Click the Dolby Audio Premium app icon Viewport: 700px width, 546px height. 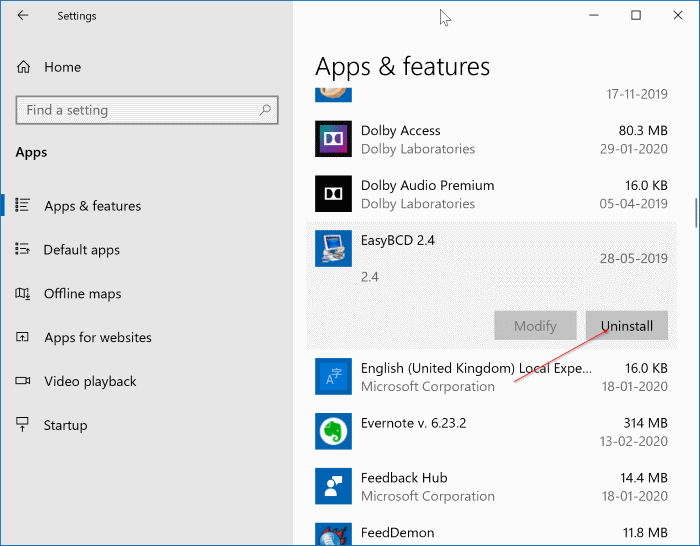tap(333, 194)
